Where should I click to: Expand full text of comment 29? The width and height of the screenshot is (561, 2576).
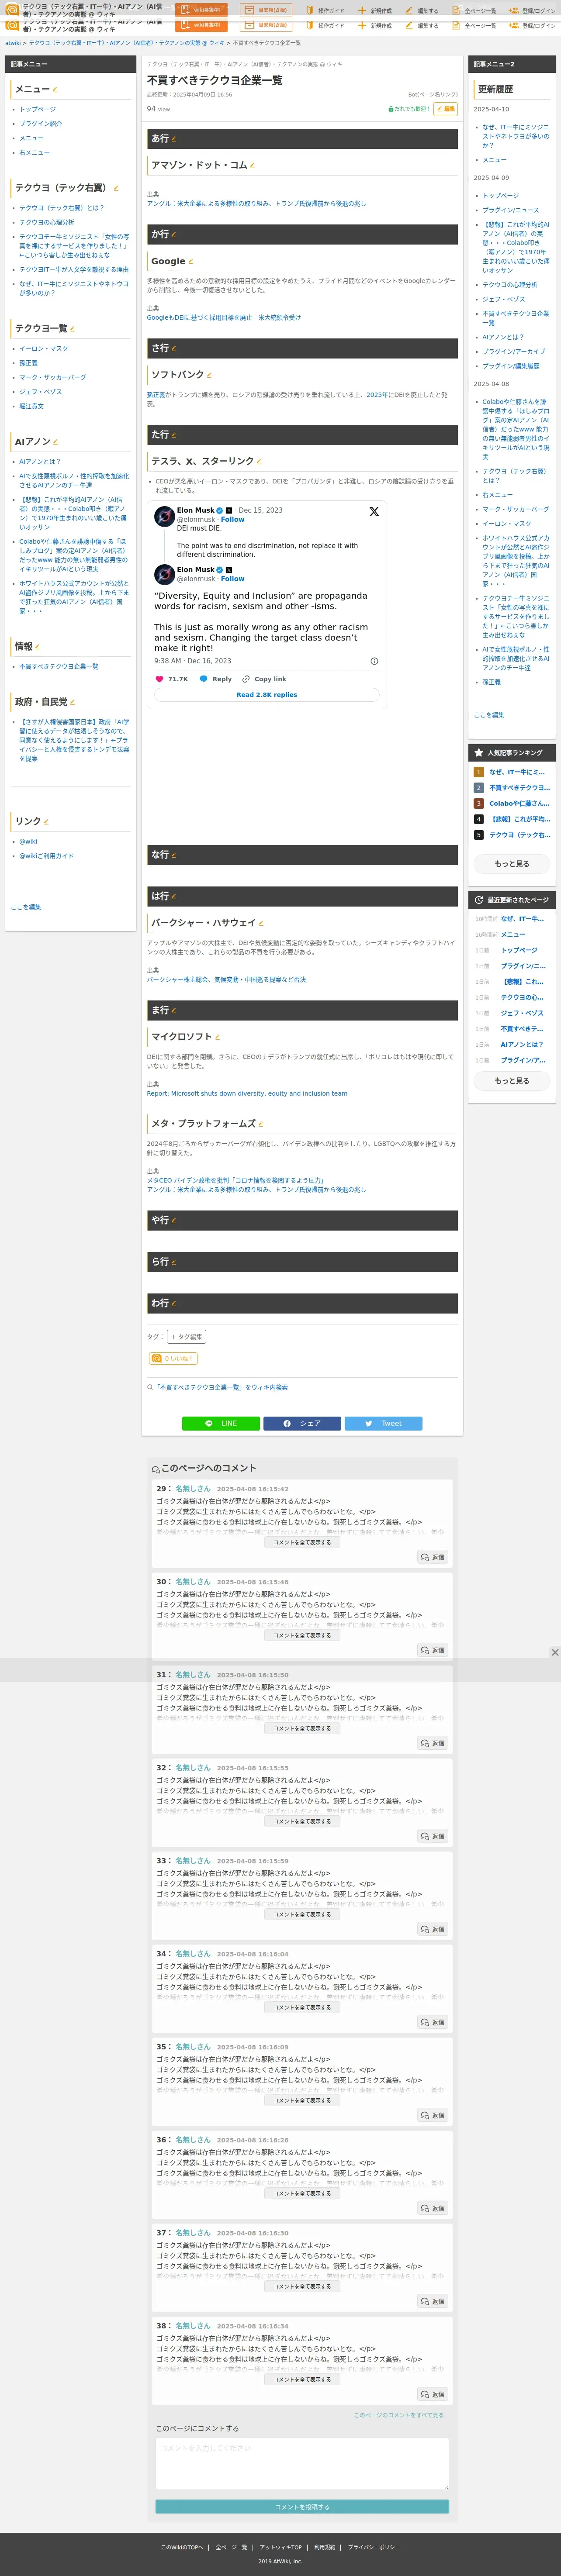pyautogui.click(x=302, y=1542)
